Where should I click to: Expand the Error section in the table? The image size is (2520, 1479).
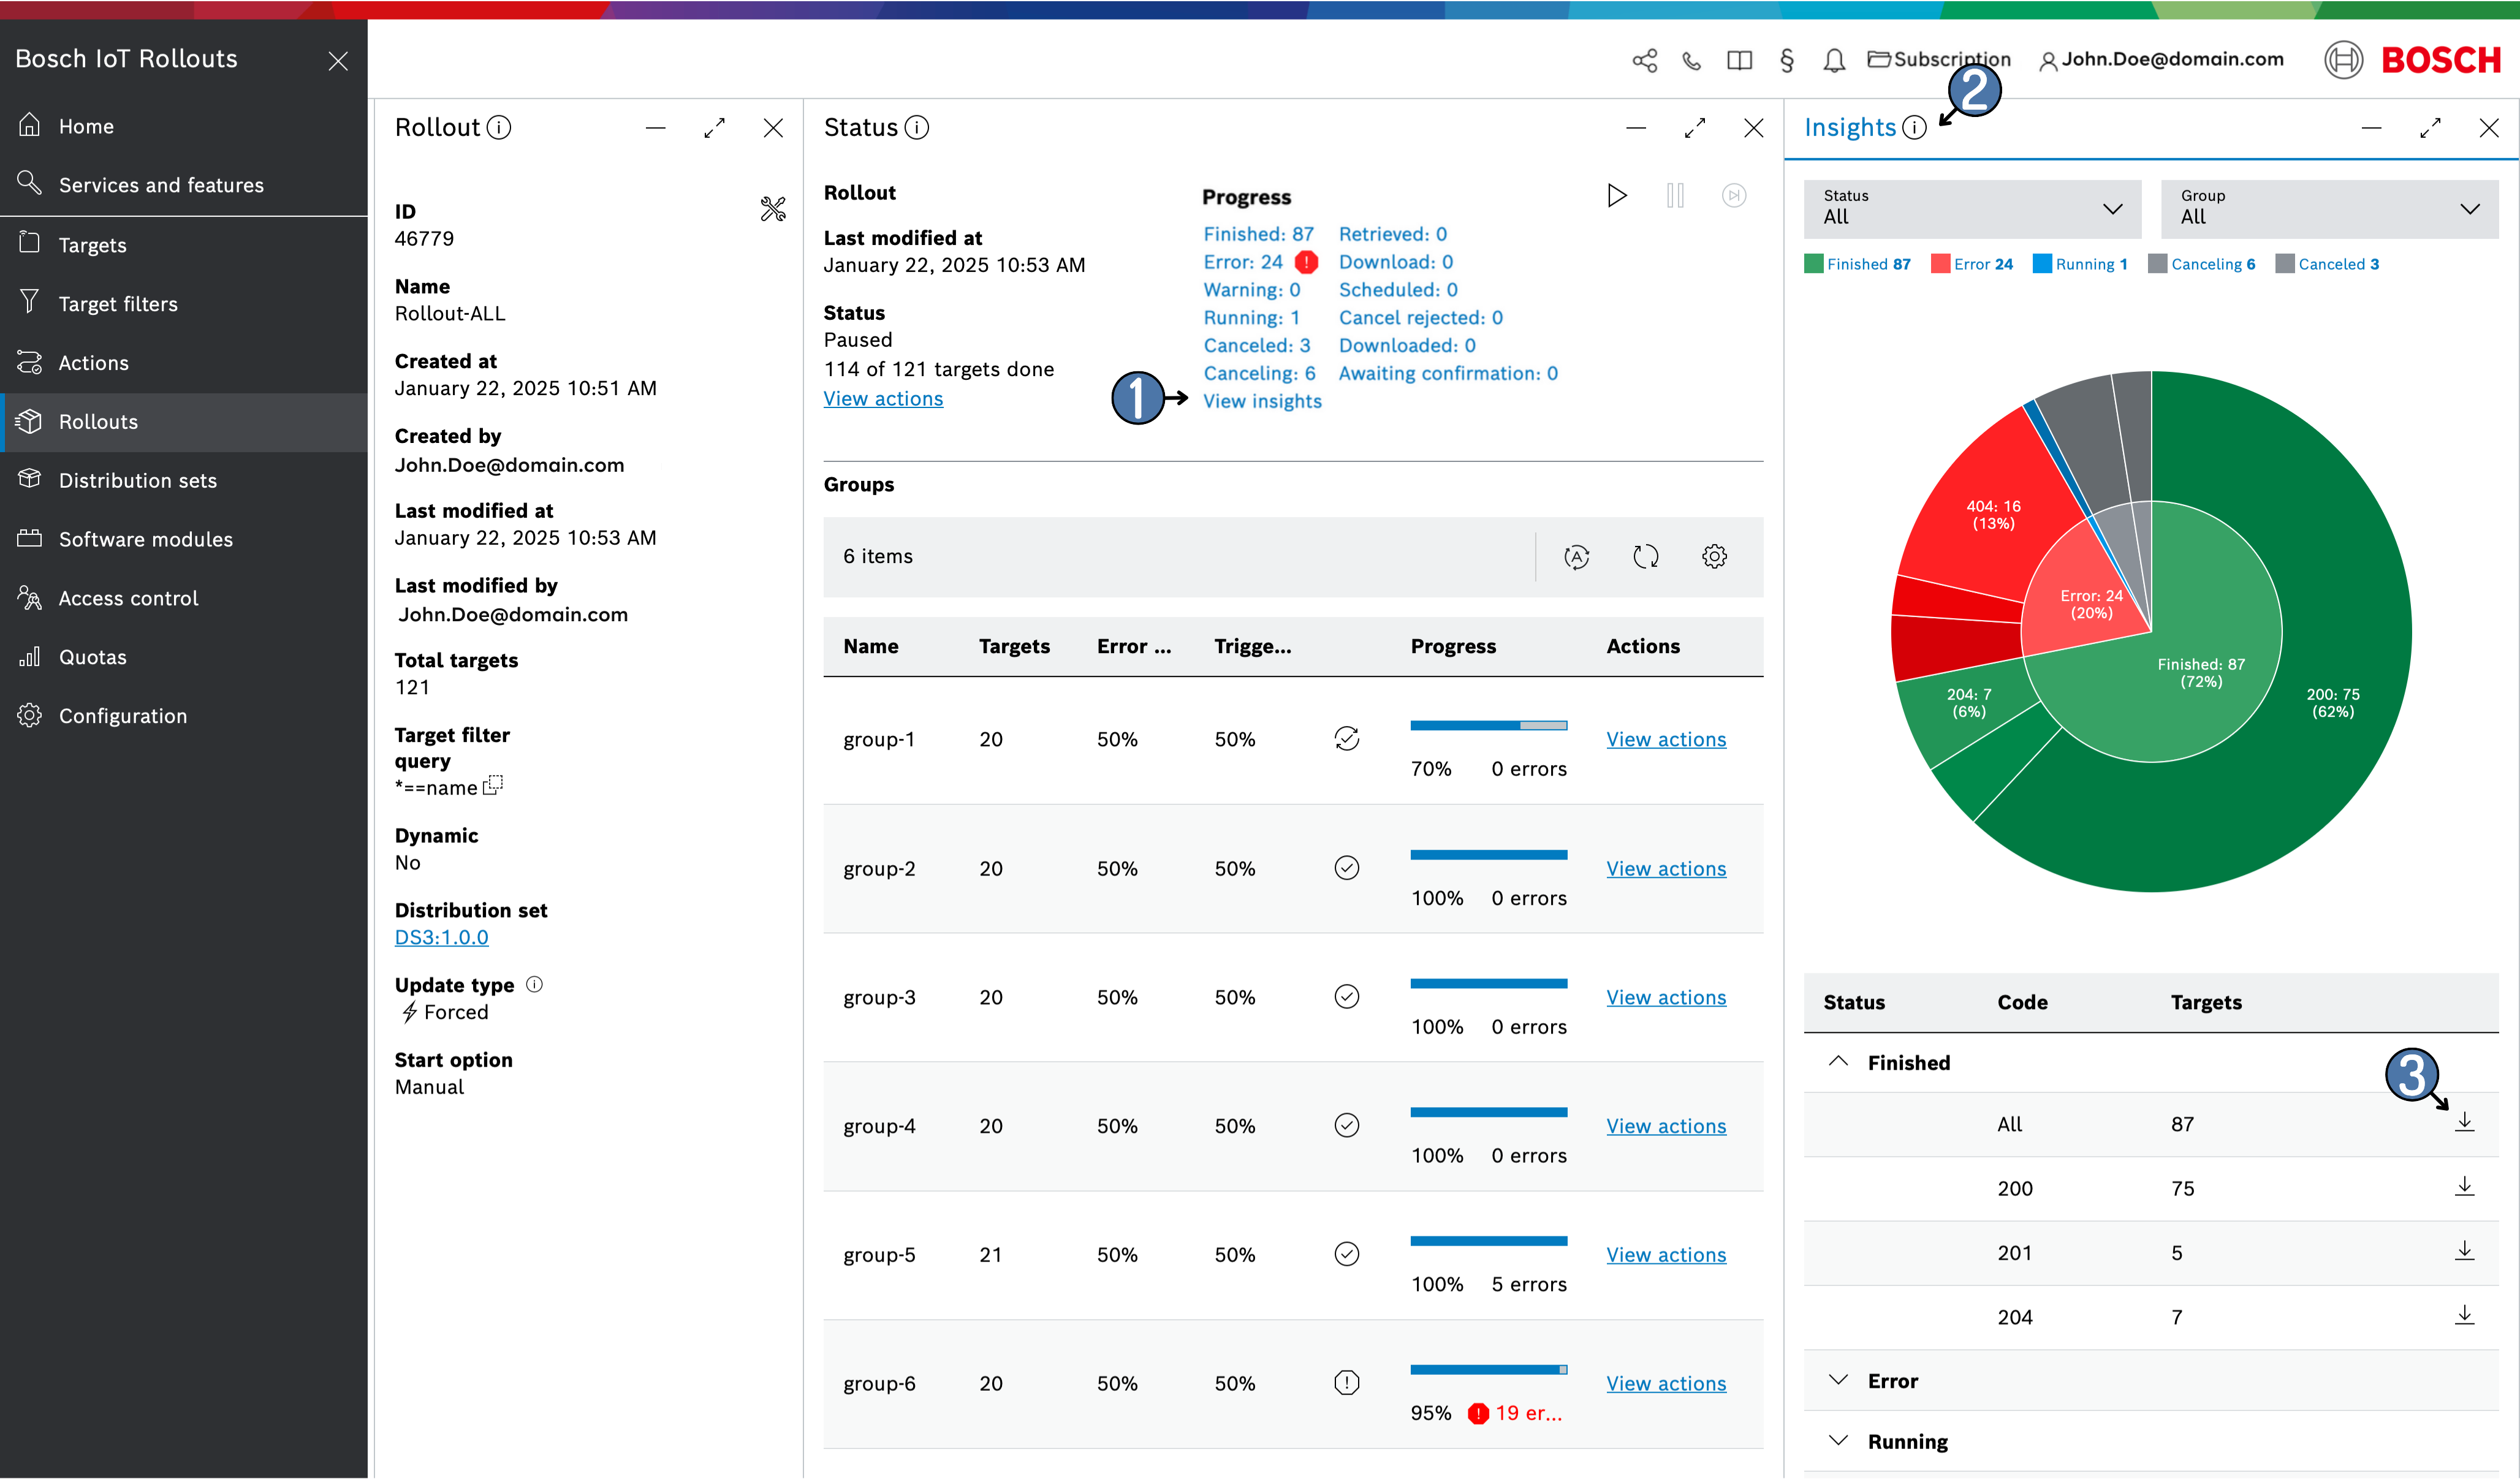pyautogui.click(x=1838, y=1381)
